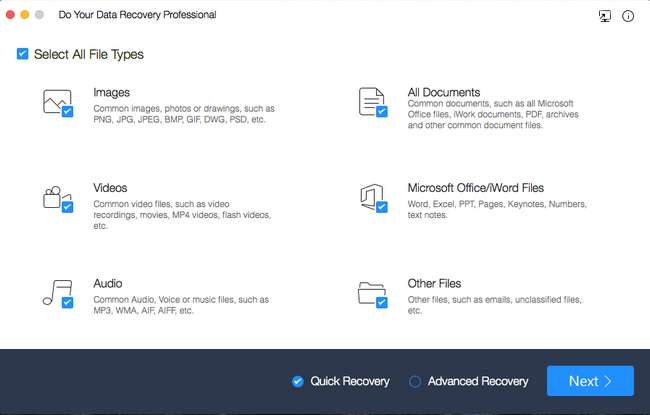This screenshot has width=650, height=415.
Task: Click the Other Files heading
Action: click(434, 284)
